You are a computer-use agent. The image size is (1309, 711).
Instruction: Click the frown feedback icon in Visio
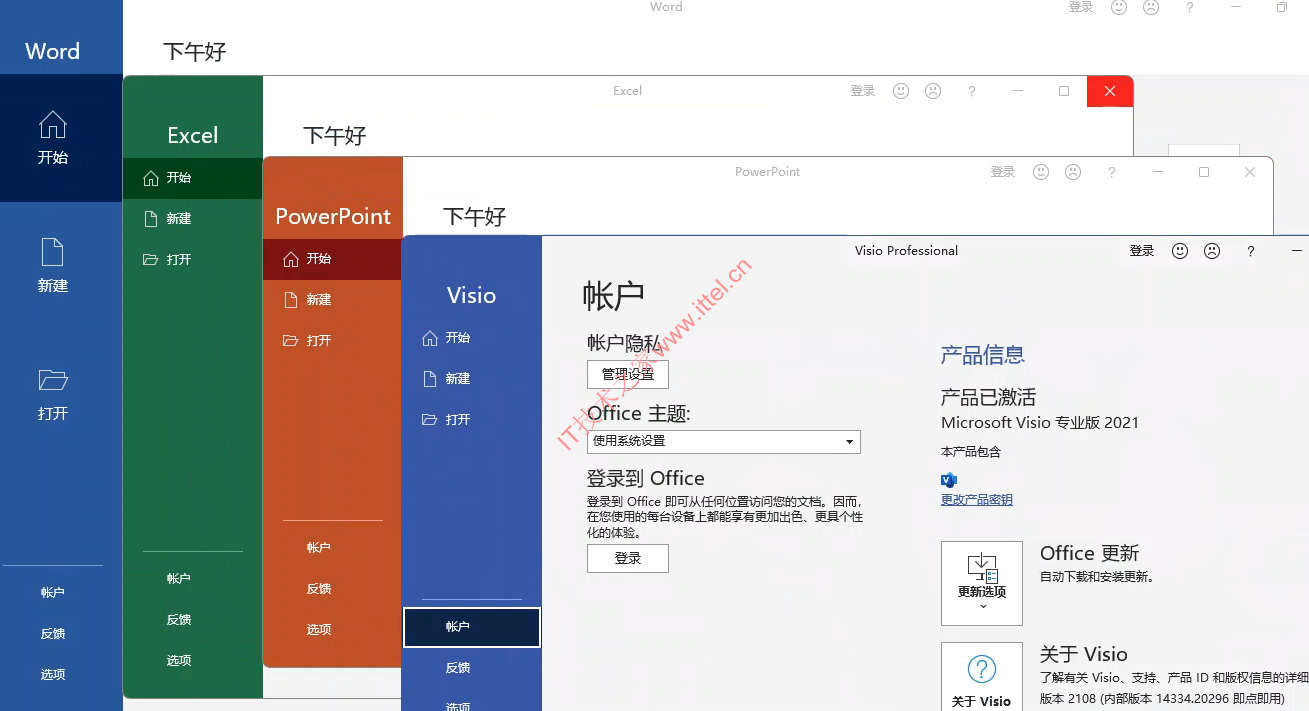[x=1212, y=251]
